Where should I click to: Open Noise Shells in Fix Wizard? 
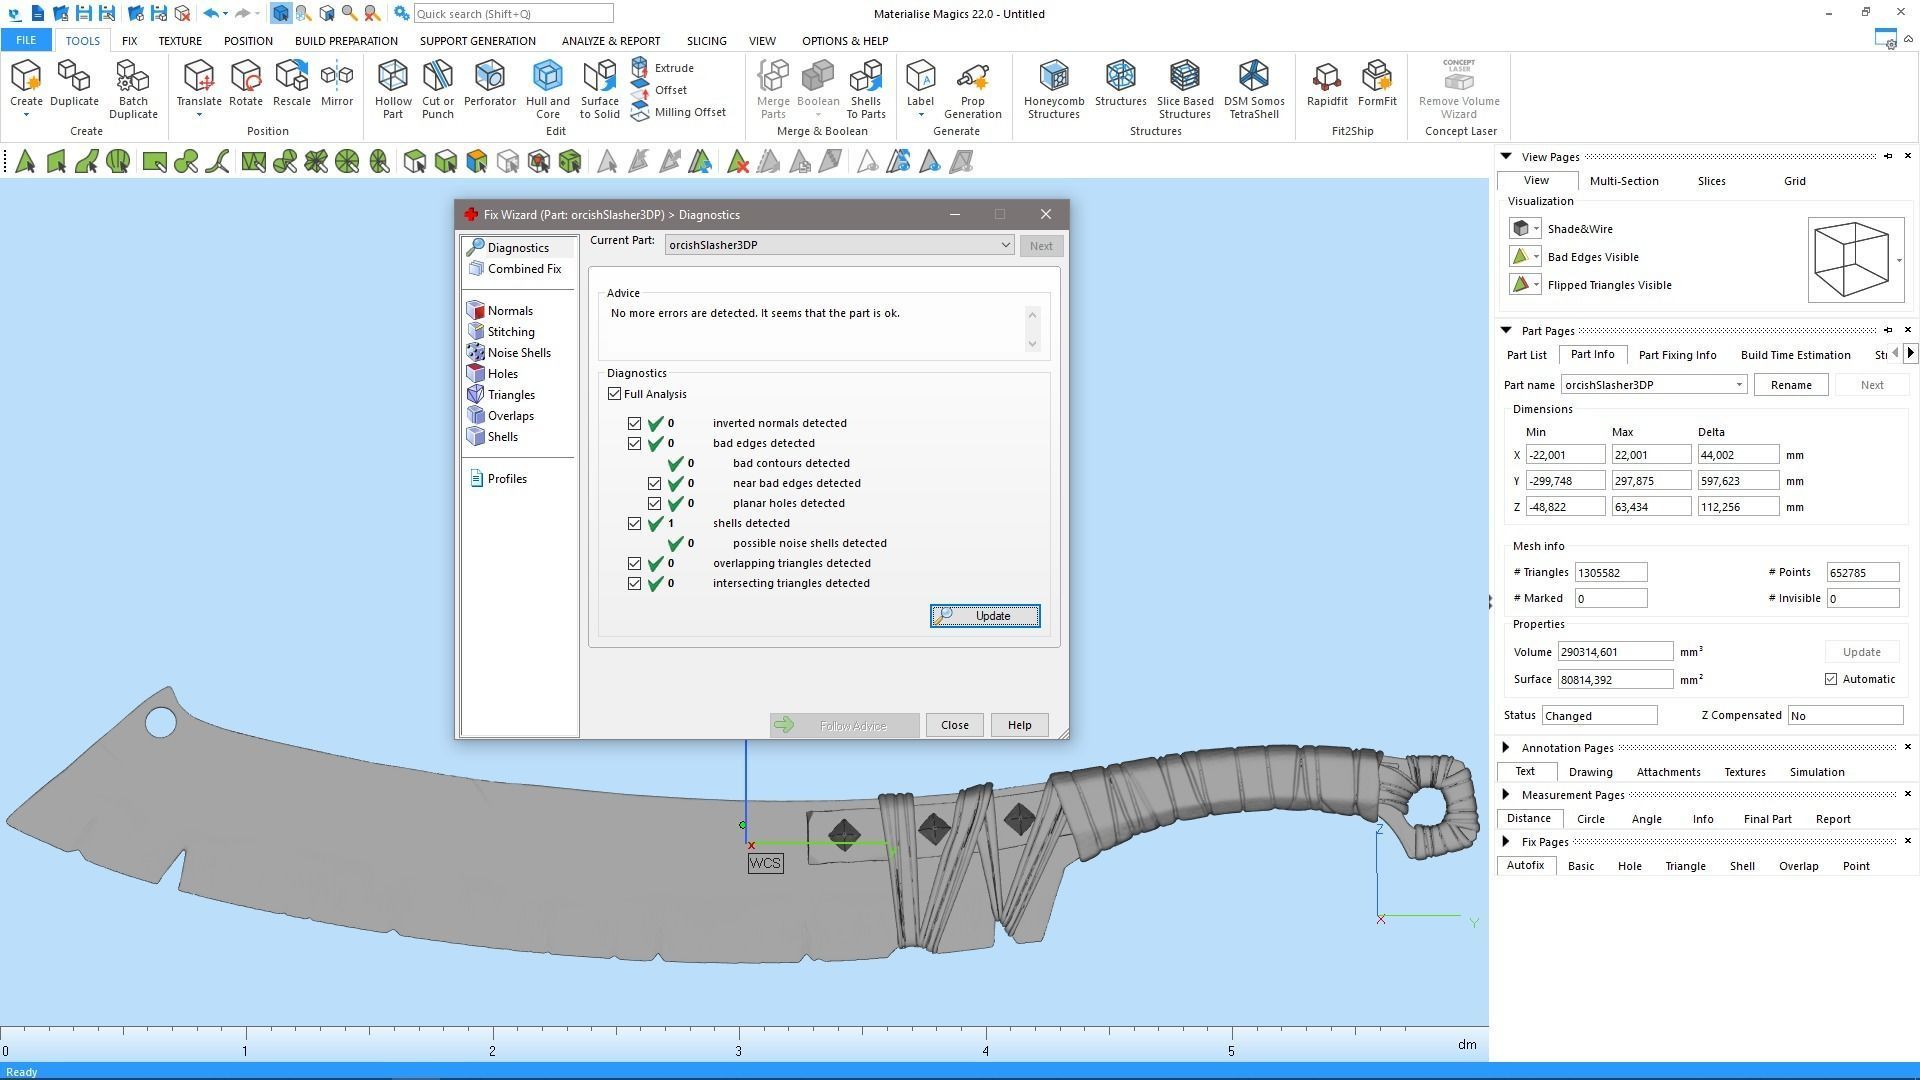[518, 353]
